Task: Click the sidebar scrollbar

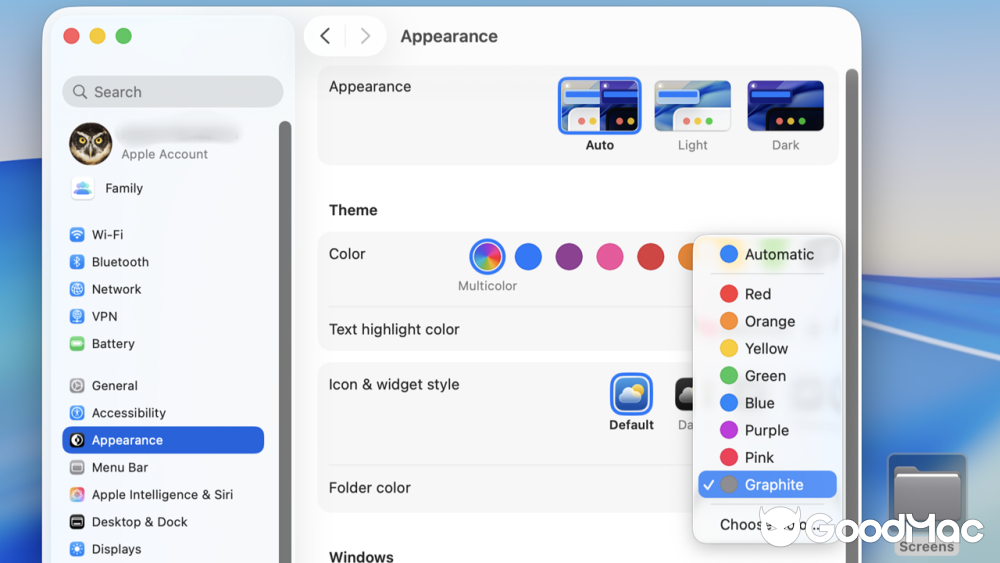Action: point(284,342)
